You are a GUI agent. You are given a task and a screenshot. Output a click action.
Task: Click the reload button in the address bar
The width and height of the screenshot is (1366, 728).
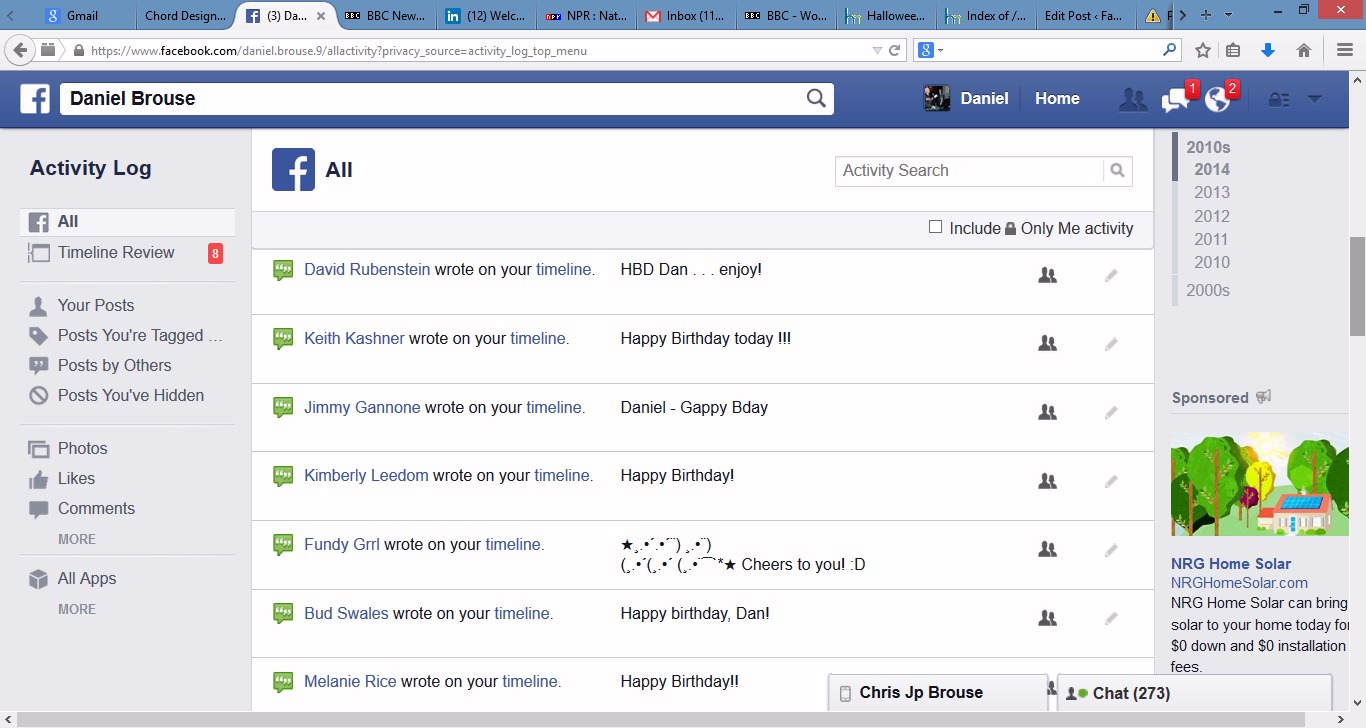coord(895,50)
